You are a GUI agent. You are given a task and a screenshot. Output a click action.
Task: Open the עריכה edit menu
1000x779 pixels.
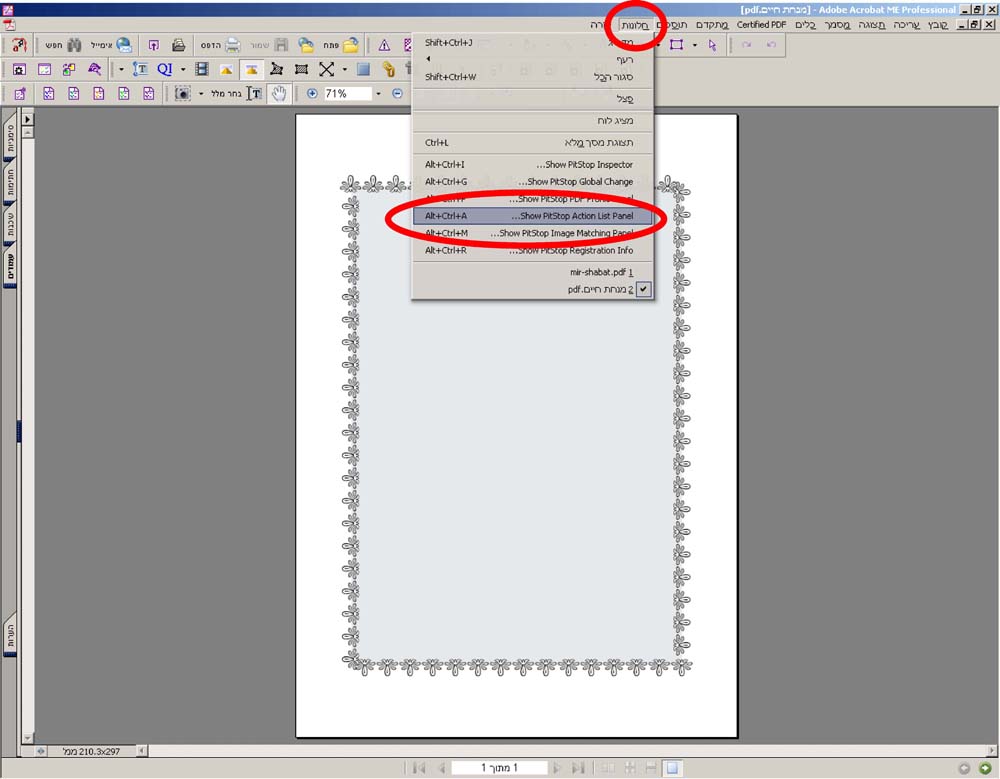pyautogui.click(x=906, y=25)
